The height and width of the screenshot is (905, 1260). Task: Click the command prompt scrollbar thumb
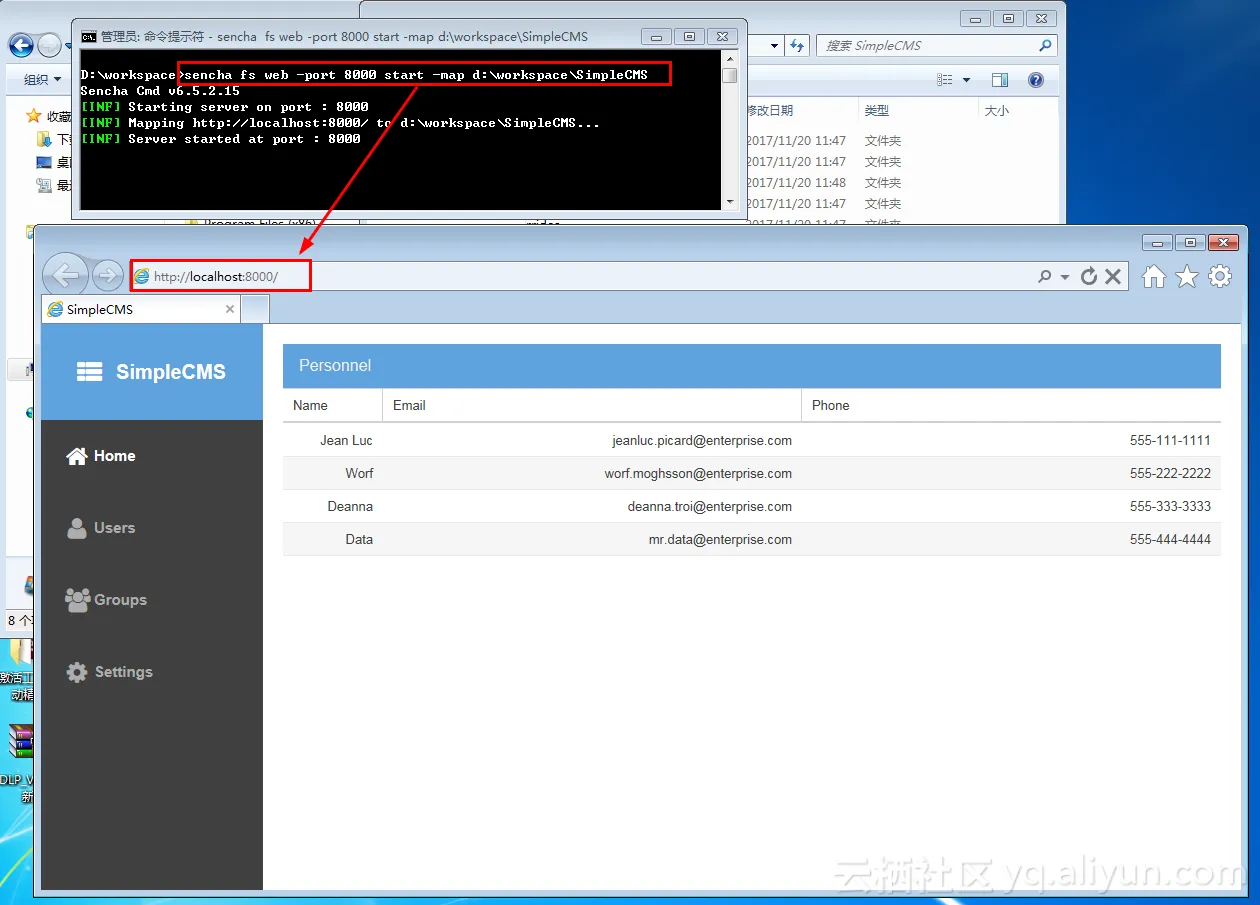(x=730, y=75)
